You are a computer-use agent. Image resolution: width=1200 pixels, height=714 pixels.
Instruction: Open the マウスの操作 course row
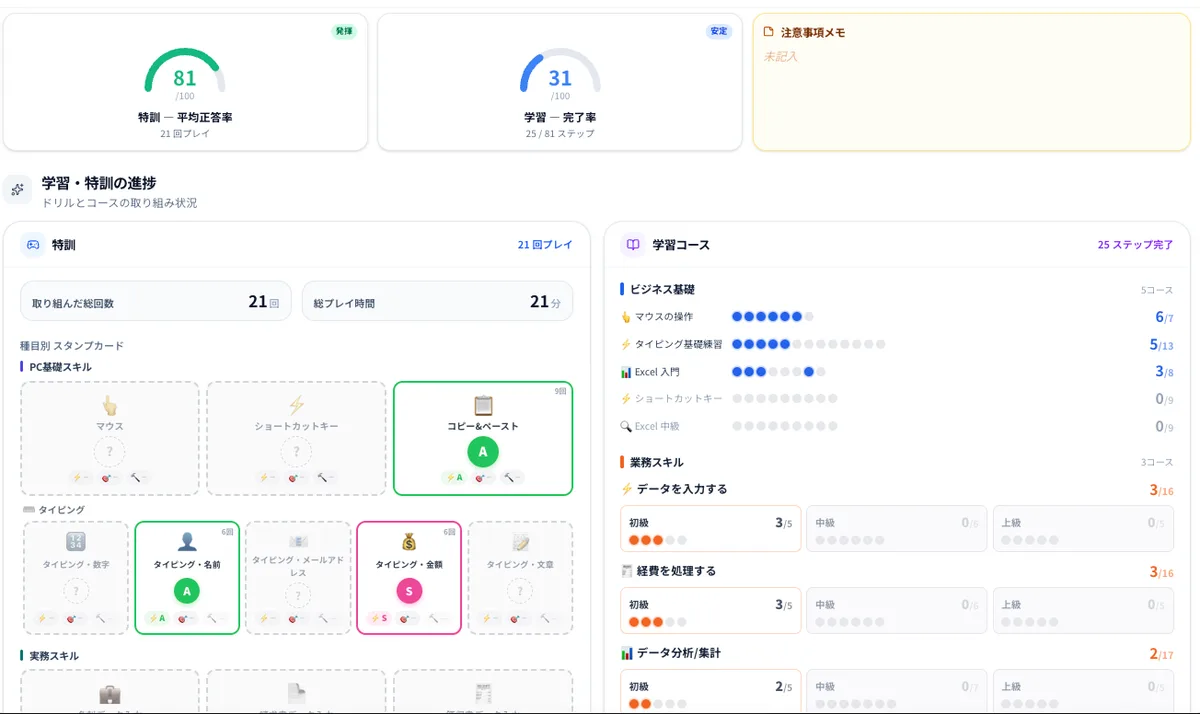(x=898, y=317)
